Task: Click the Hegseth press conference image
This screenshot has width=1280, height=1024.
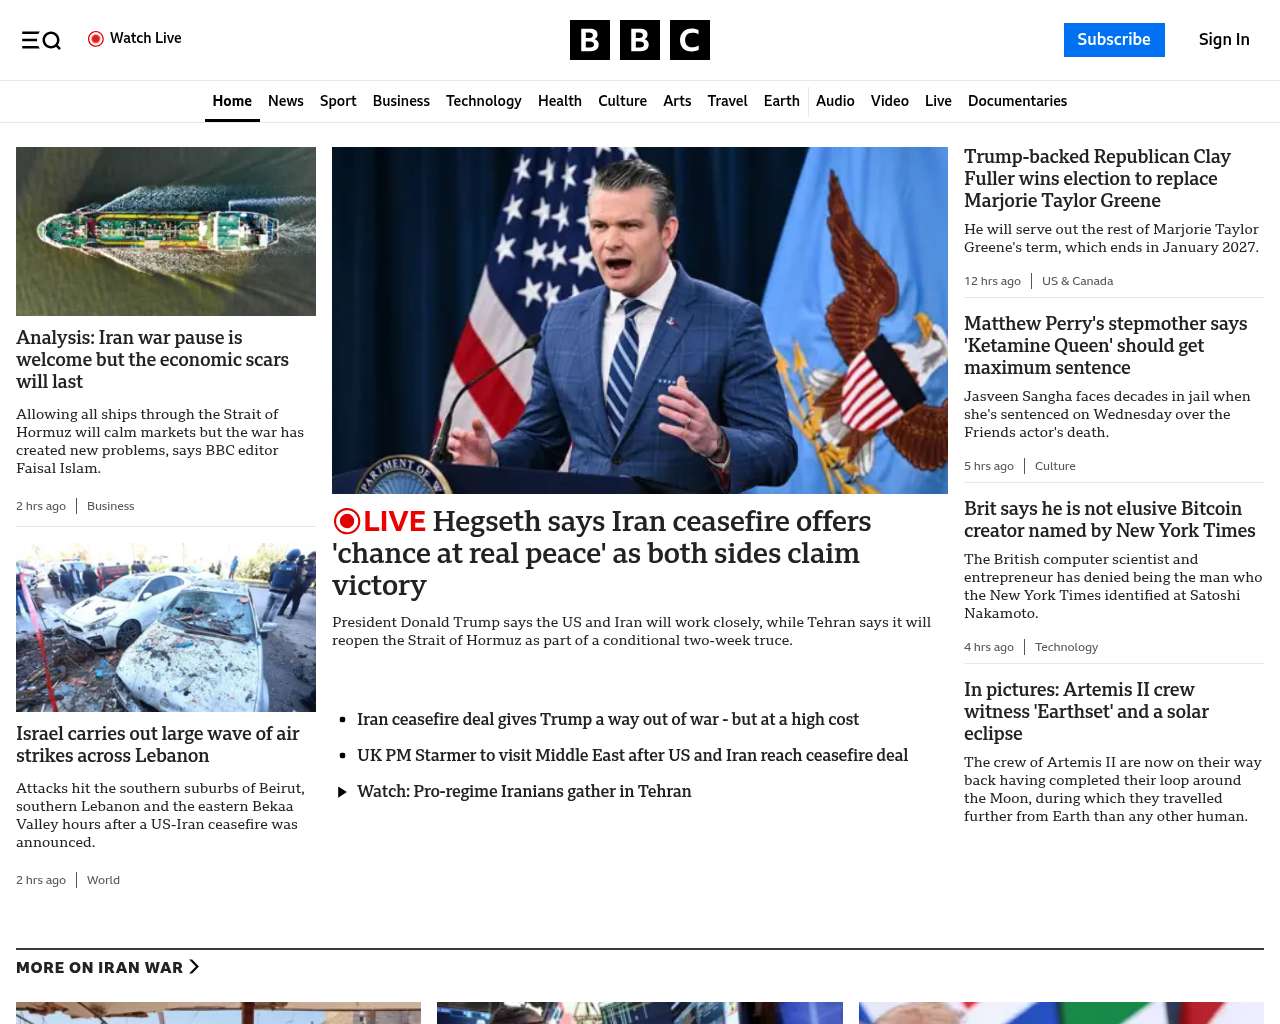Action: 639,320
